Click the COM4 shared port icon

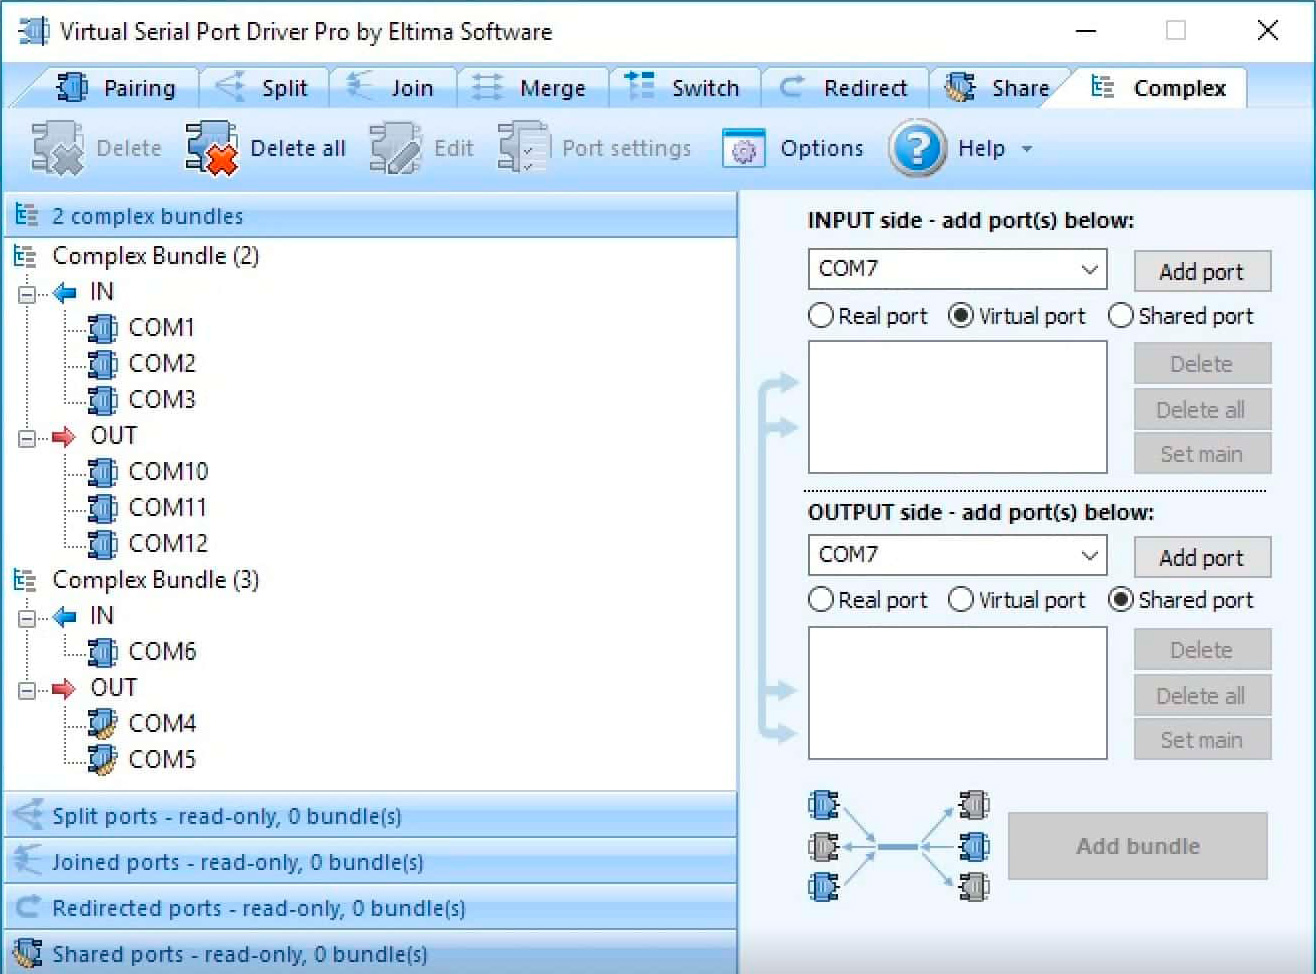coord(102,724)
